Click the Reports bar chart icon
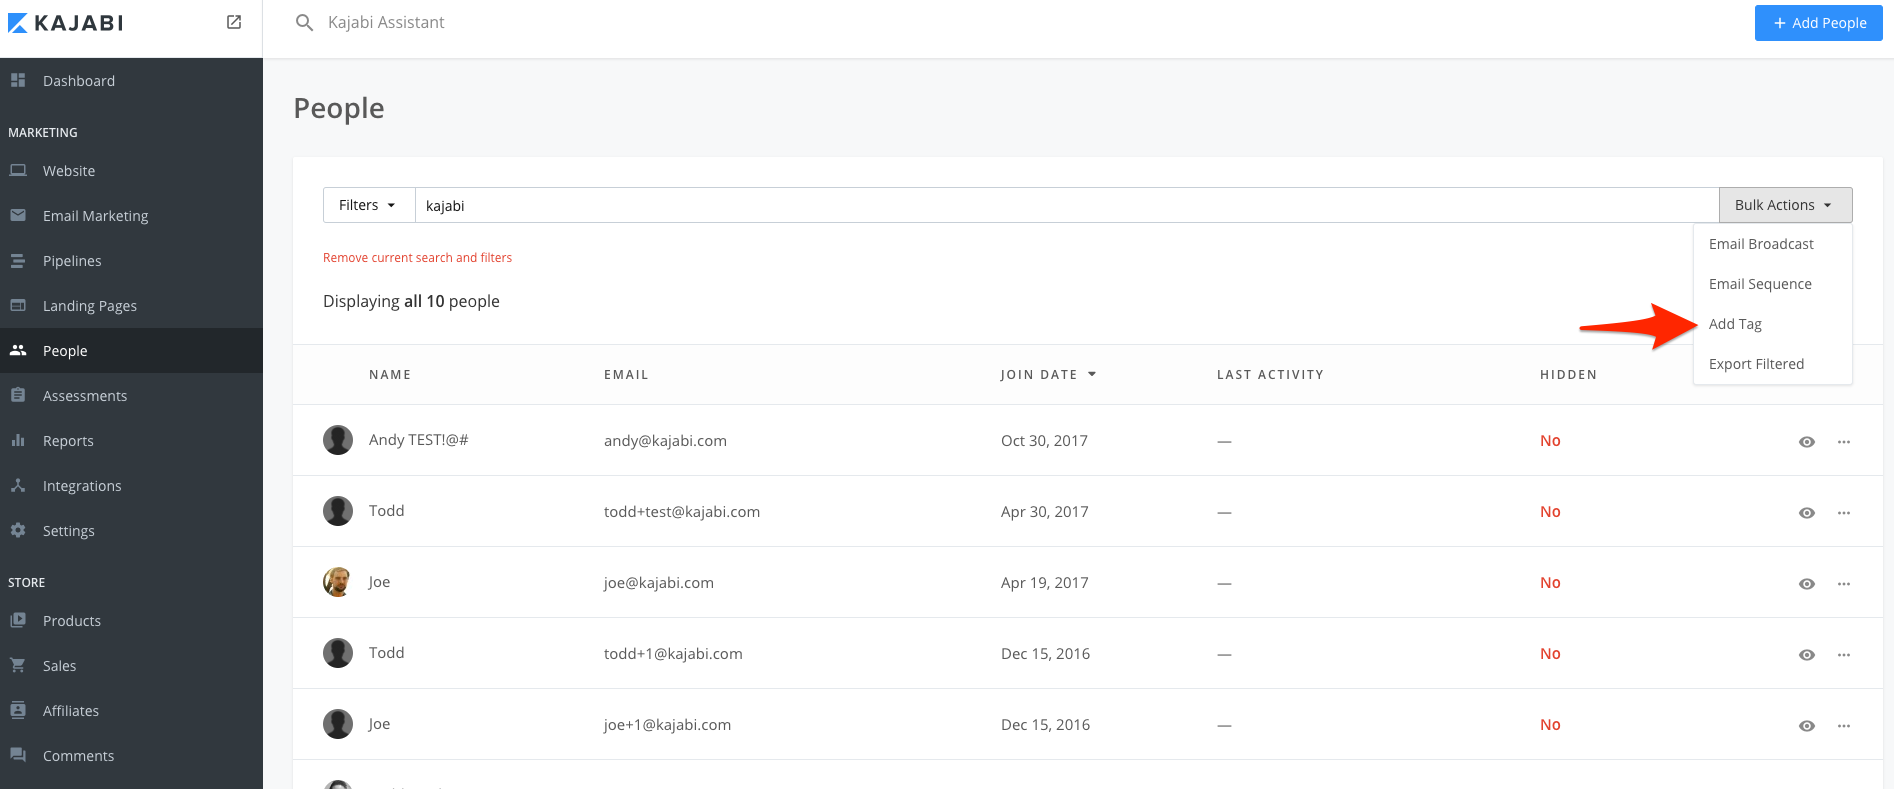1894x789 pixels. (x=18, y=440)
